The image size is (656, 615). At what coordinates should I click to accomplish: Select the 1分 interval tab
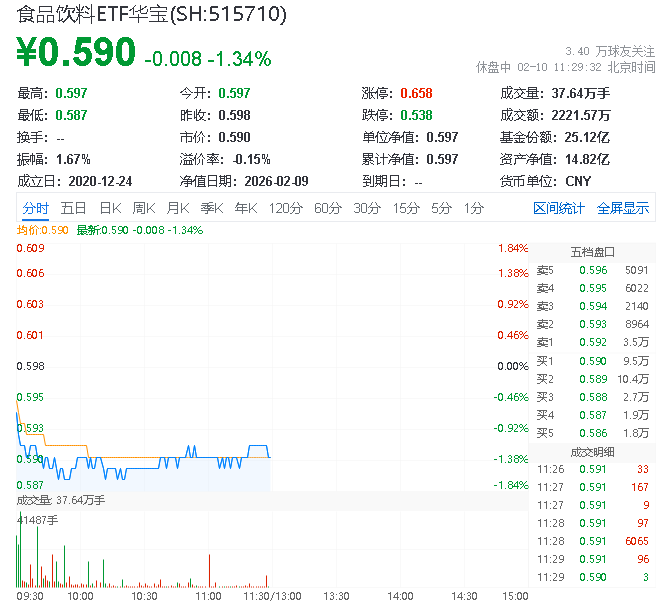pyautogui.click(x=473, y=208)
